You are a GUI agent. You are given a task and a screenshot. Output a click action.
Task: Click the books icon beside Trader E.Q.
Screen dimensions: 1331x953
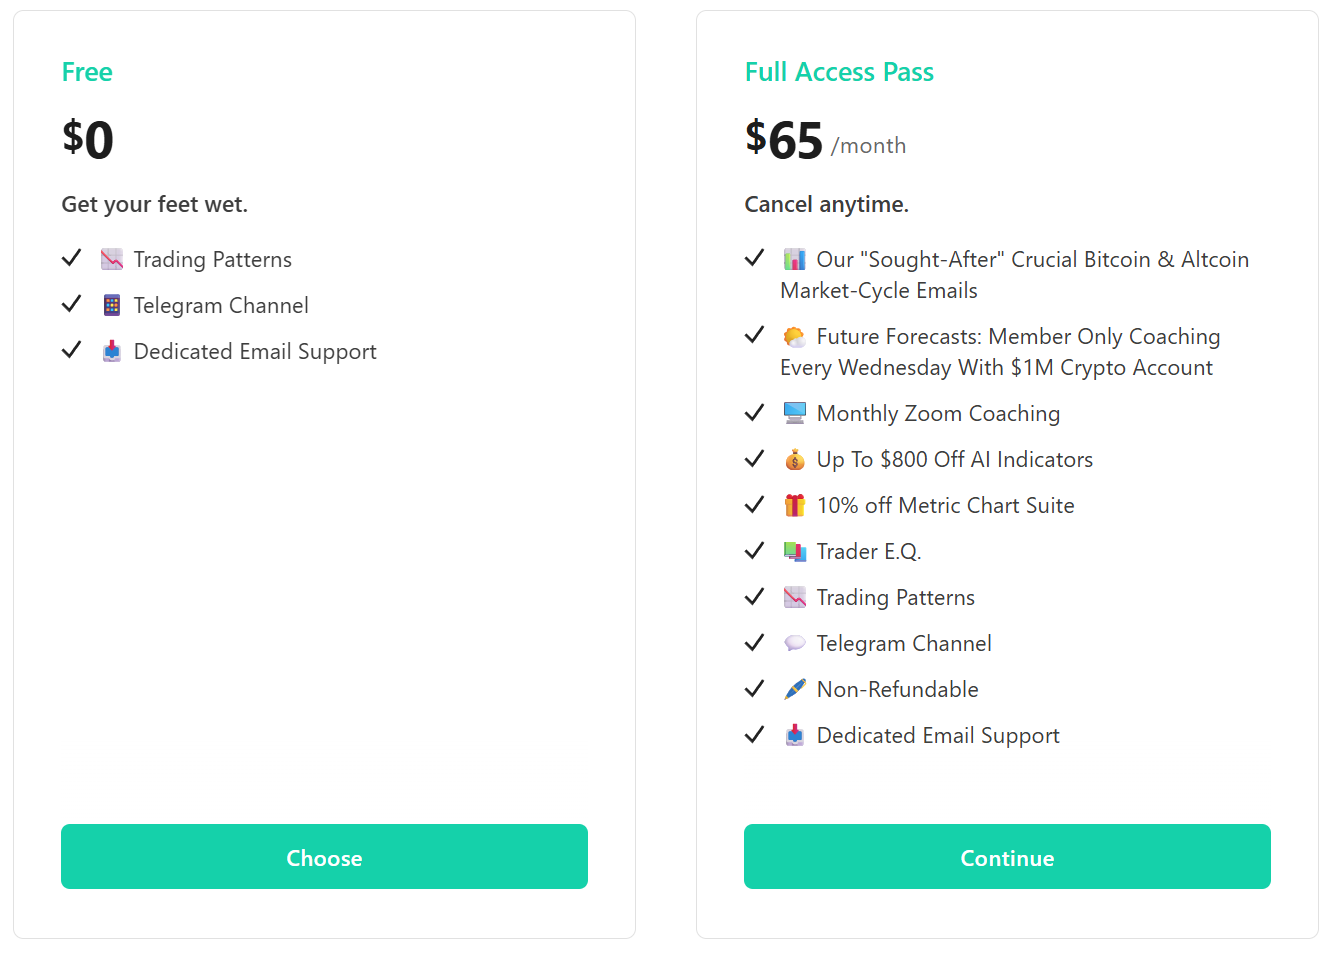click(795, 552)
